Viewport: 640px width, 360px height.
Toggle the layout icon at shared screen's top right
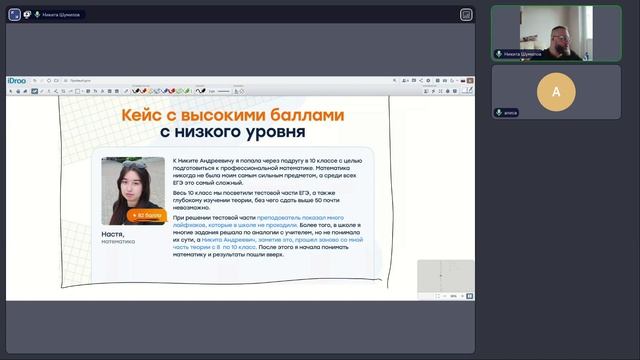pos(466,15)
